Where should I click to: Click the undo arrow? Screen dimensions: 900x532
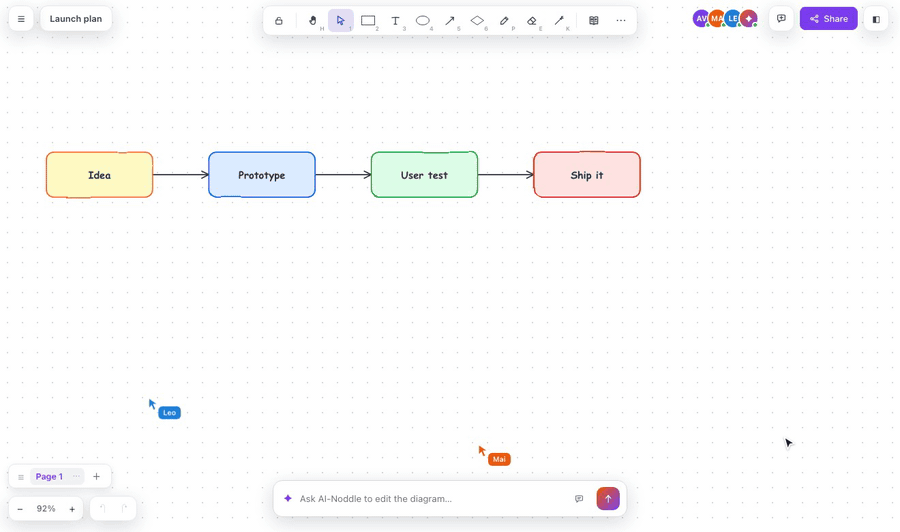[x=103, y=508]
